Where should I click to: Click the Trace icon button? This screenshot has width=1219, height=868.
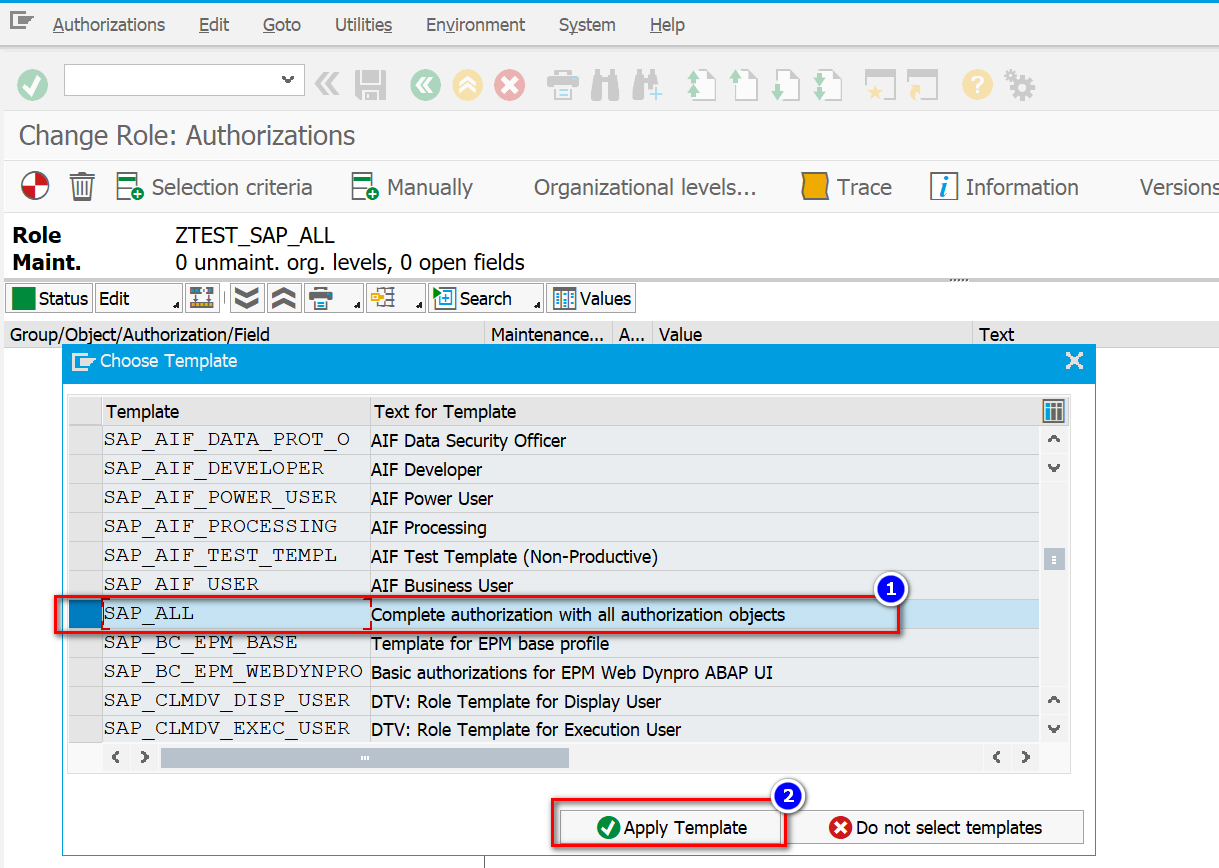tap(846, 187)
